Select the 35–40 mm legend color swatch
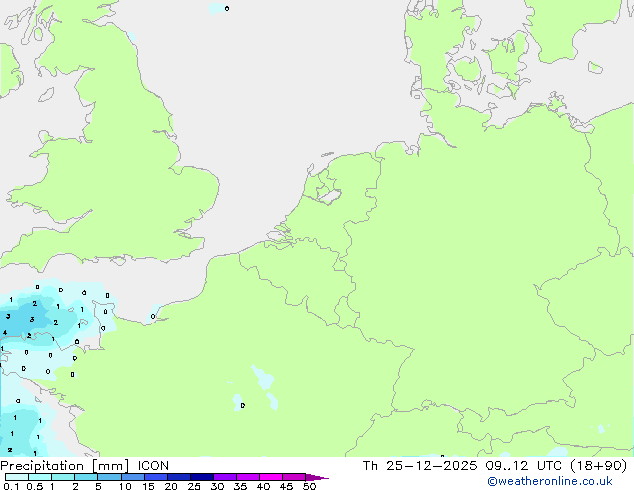Image resolution: width=634 pixels, height=490 pixels. tap(248, 477)
